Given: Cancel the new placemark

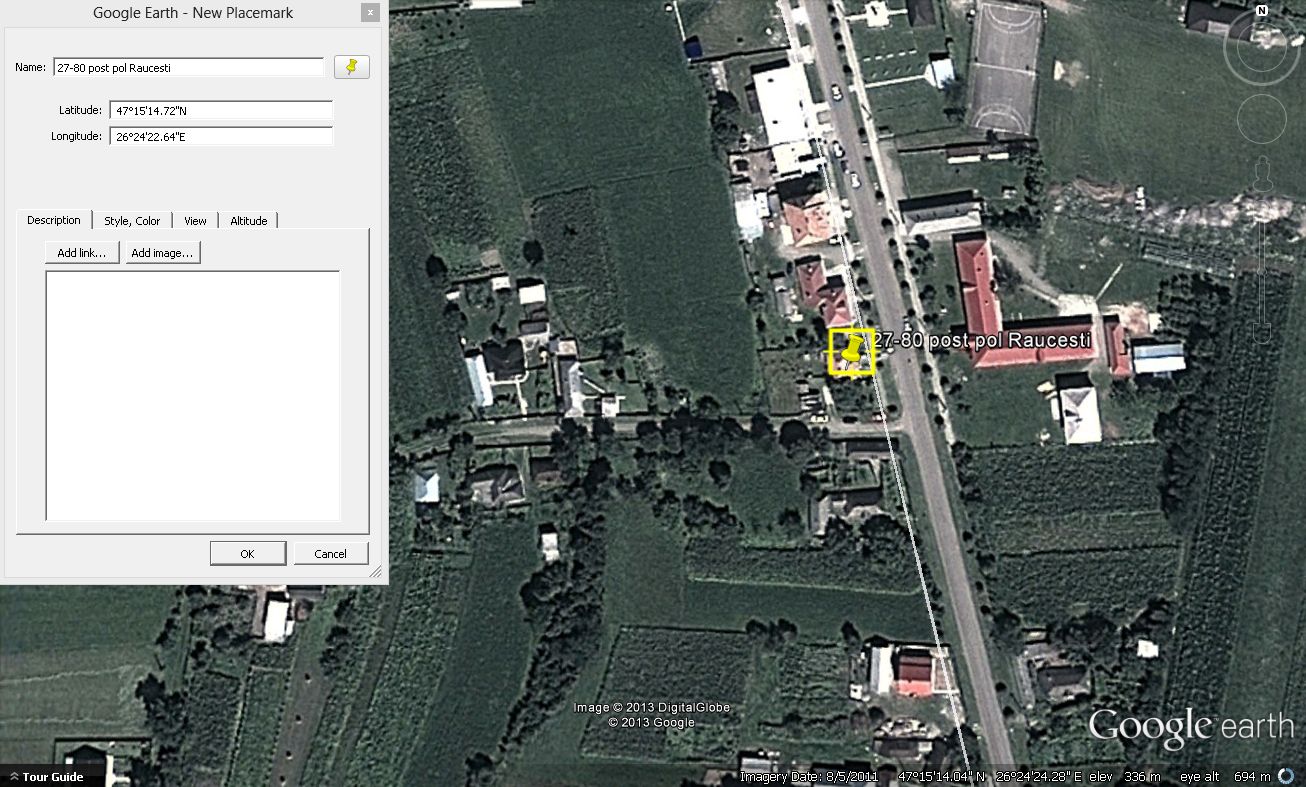Looking at the screenshot, I should [330, 554].
